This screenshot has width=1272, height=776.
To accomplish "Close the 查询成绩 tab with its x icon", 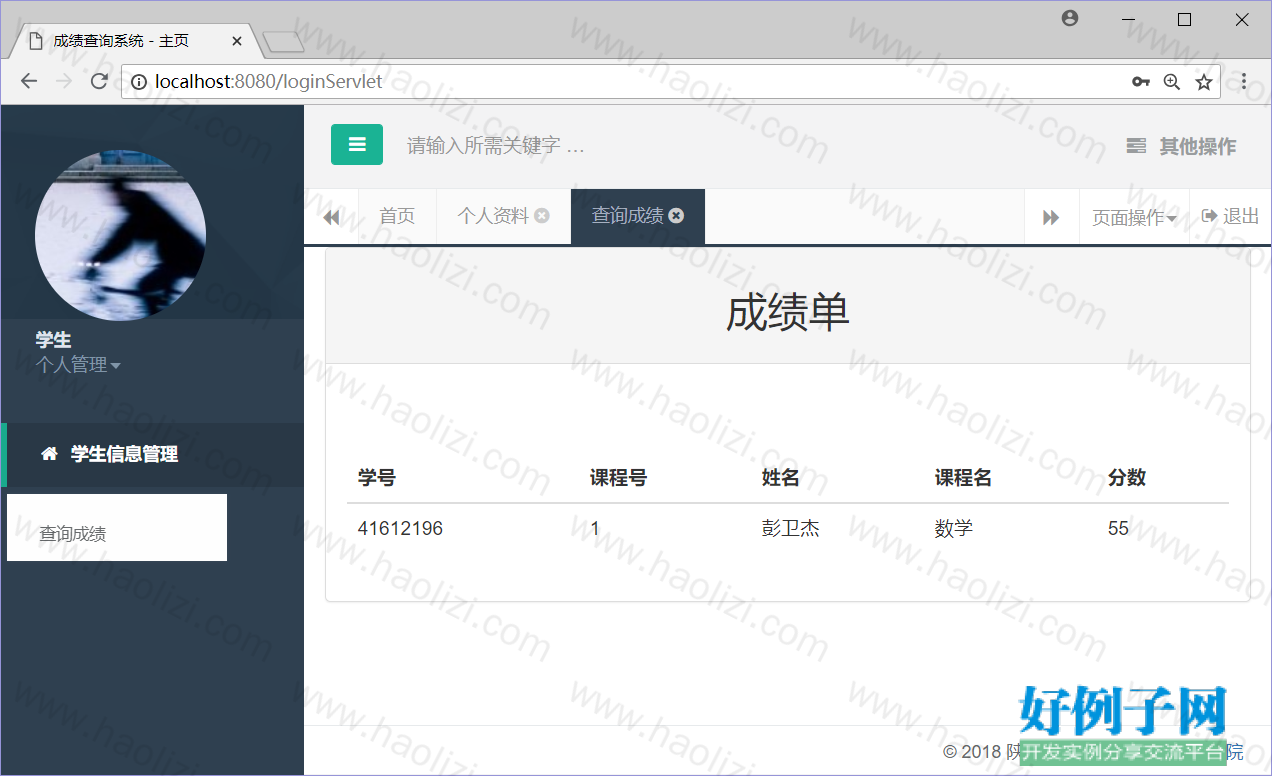I will (677, 215).
